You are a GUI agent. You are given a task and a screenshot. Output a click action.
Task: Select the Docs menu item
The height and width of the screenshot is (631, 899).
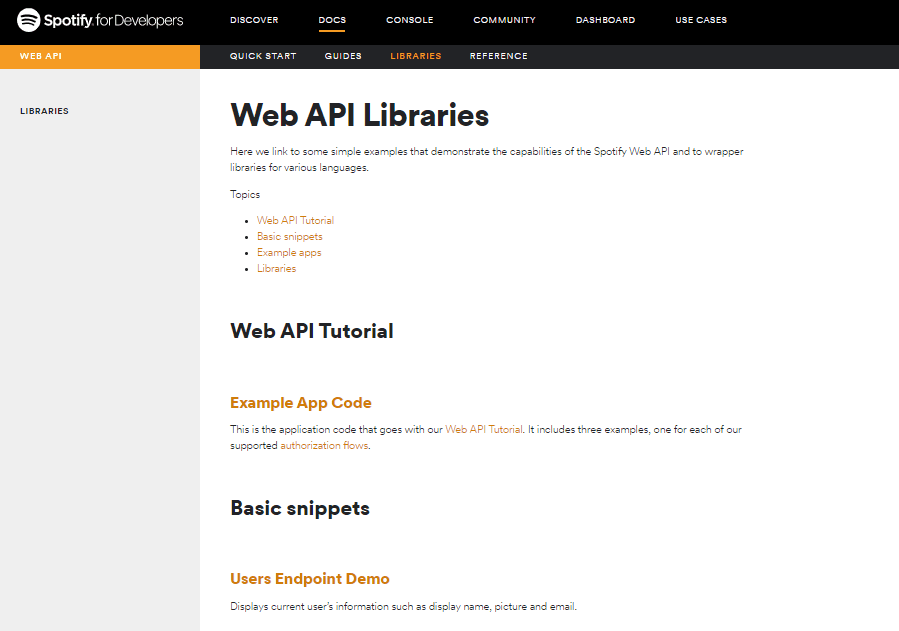pyautogui.click(x=332, y=20)
